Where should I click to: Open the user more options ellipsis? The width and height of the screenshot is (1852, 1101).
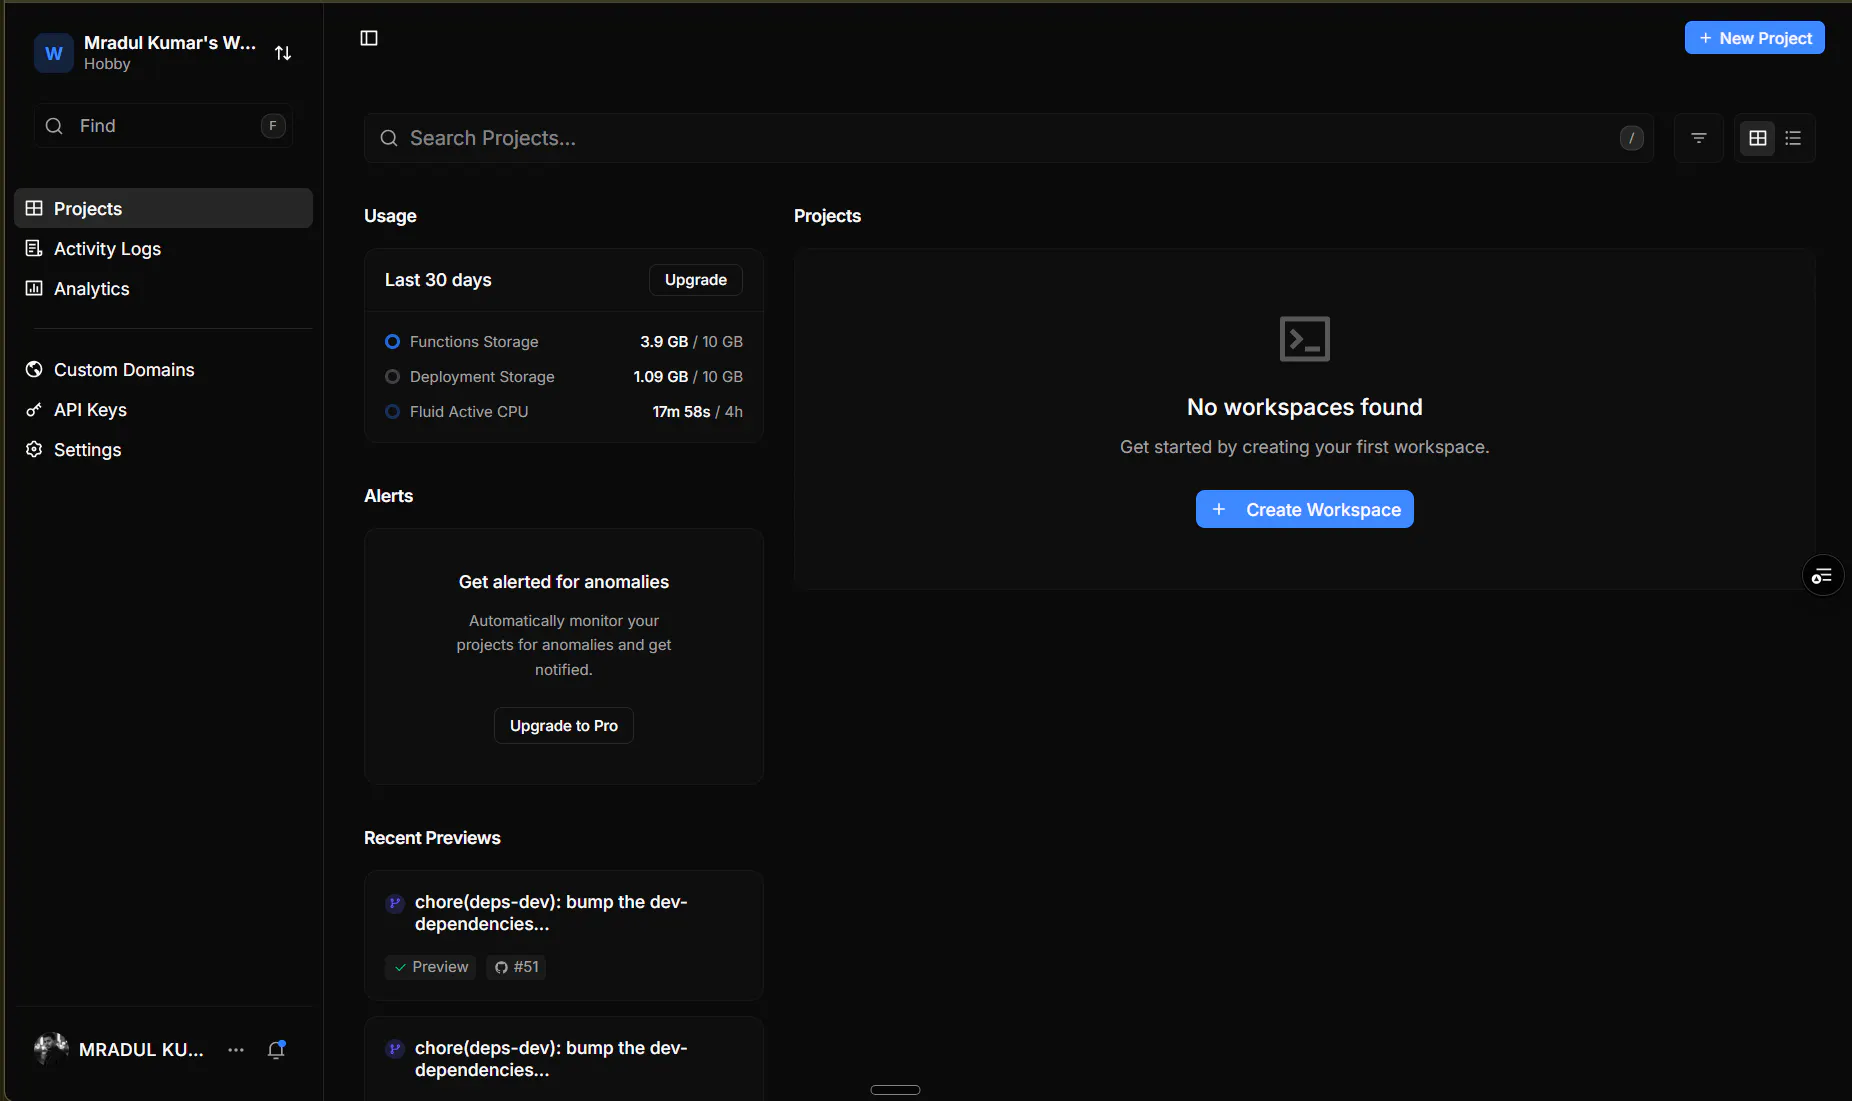[x=236, y=1050]
